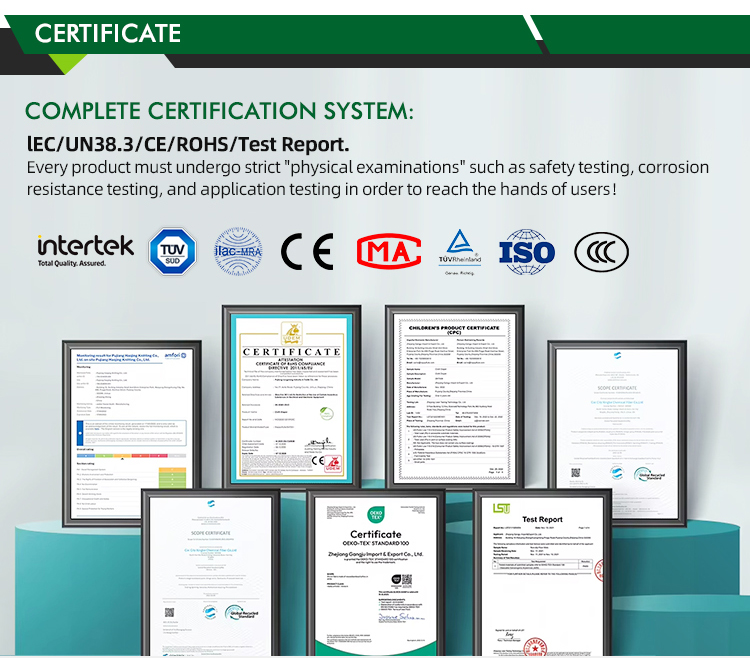
Task: Open the LST Test Report frame
Action: 542,572
